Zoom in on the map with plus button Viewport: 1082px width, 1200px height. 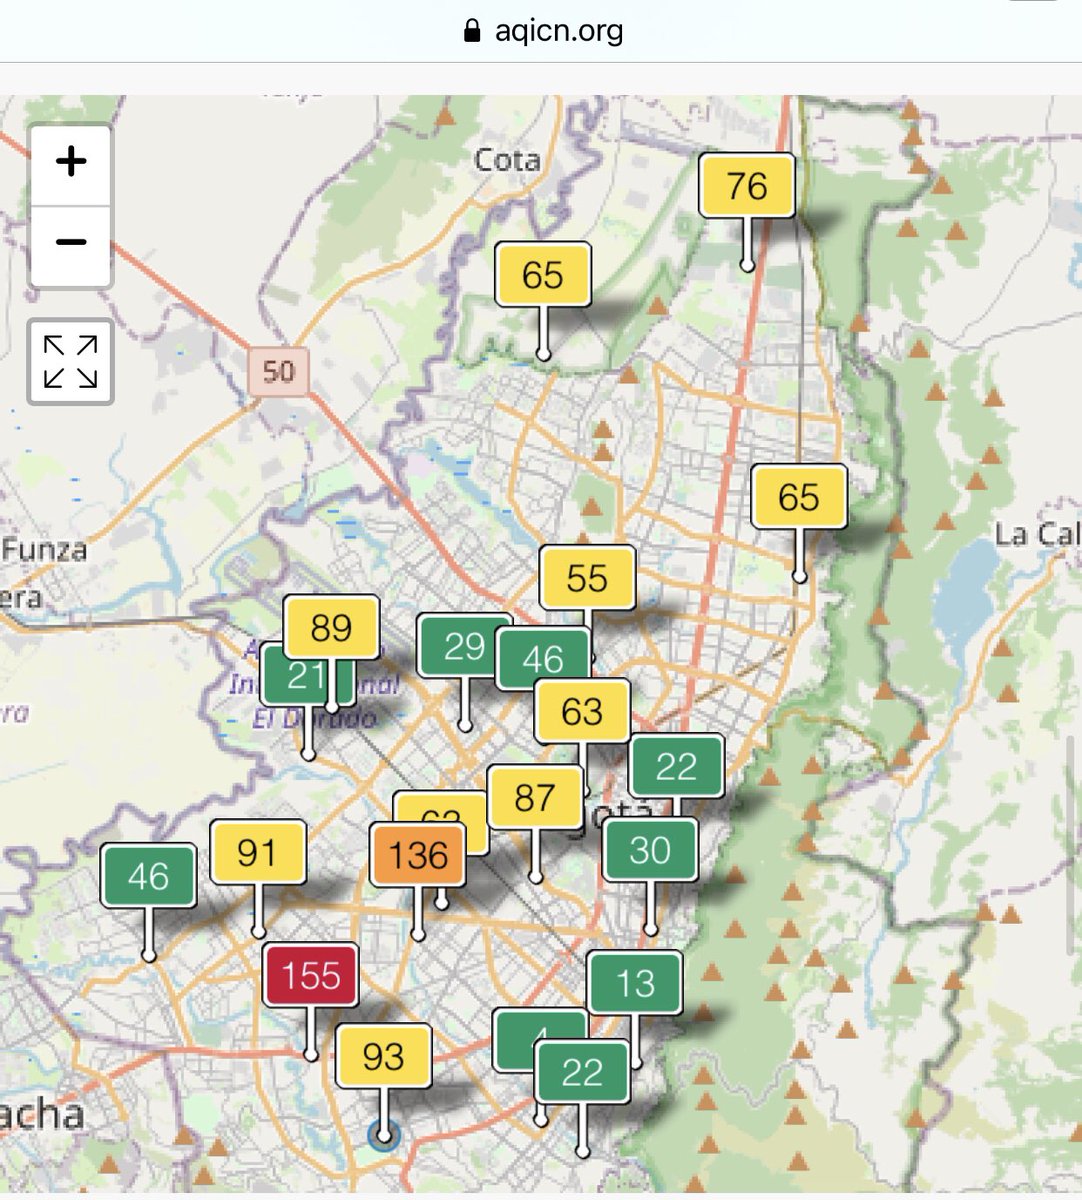click(x=70, y=164)
